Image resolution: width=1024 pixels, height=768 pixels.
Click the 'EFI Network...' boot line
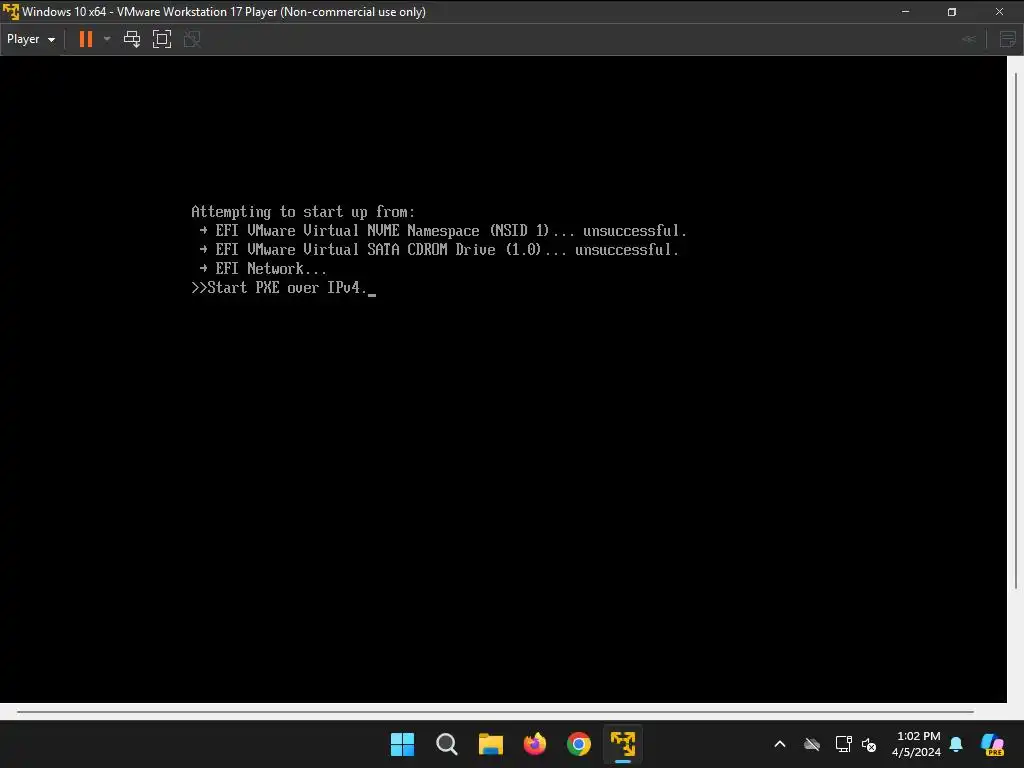[x=263, y=268]
